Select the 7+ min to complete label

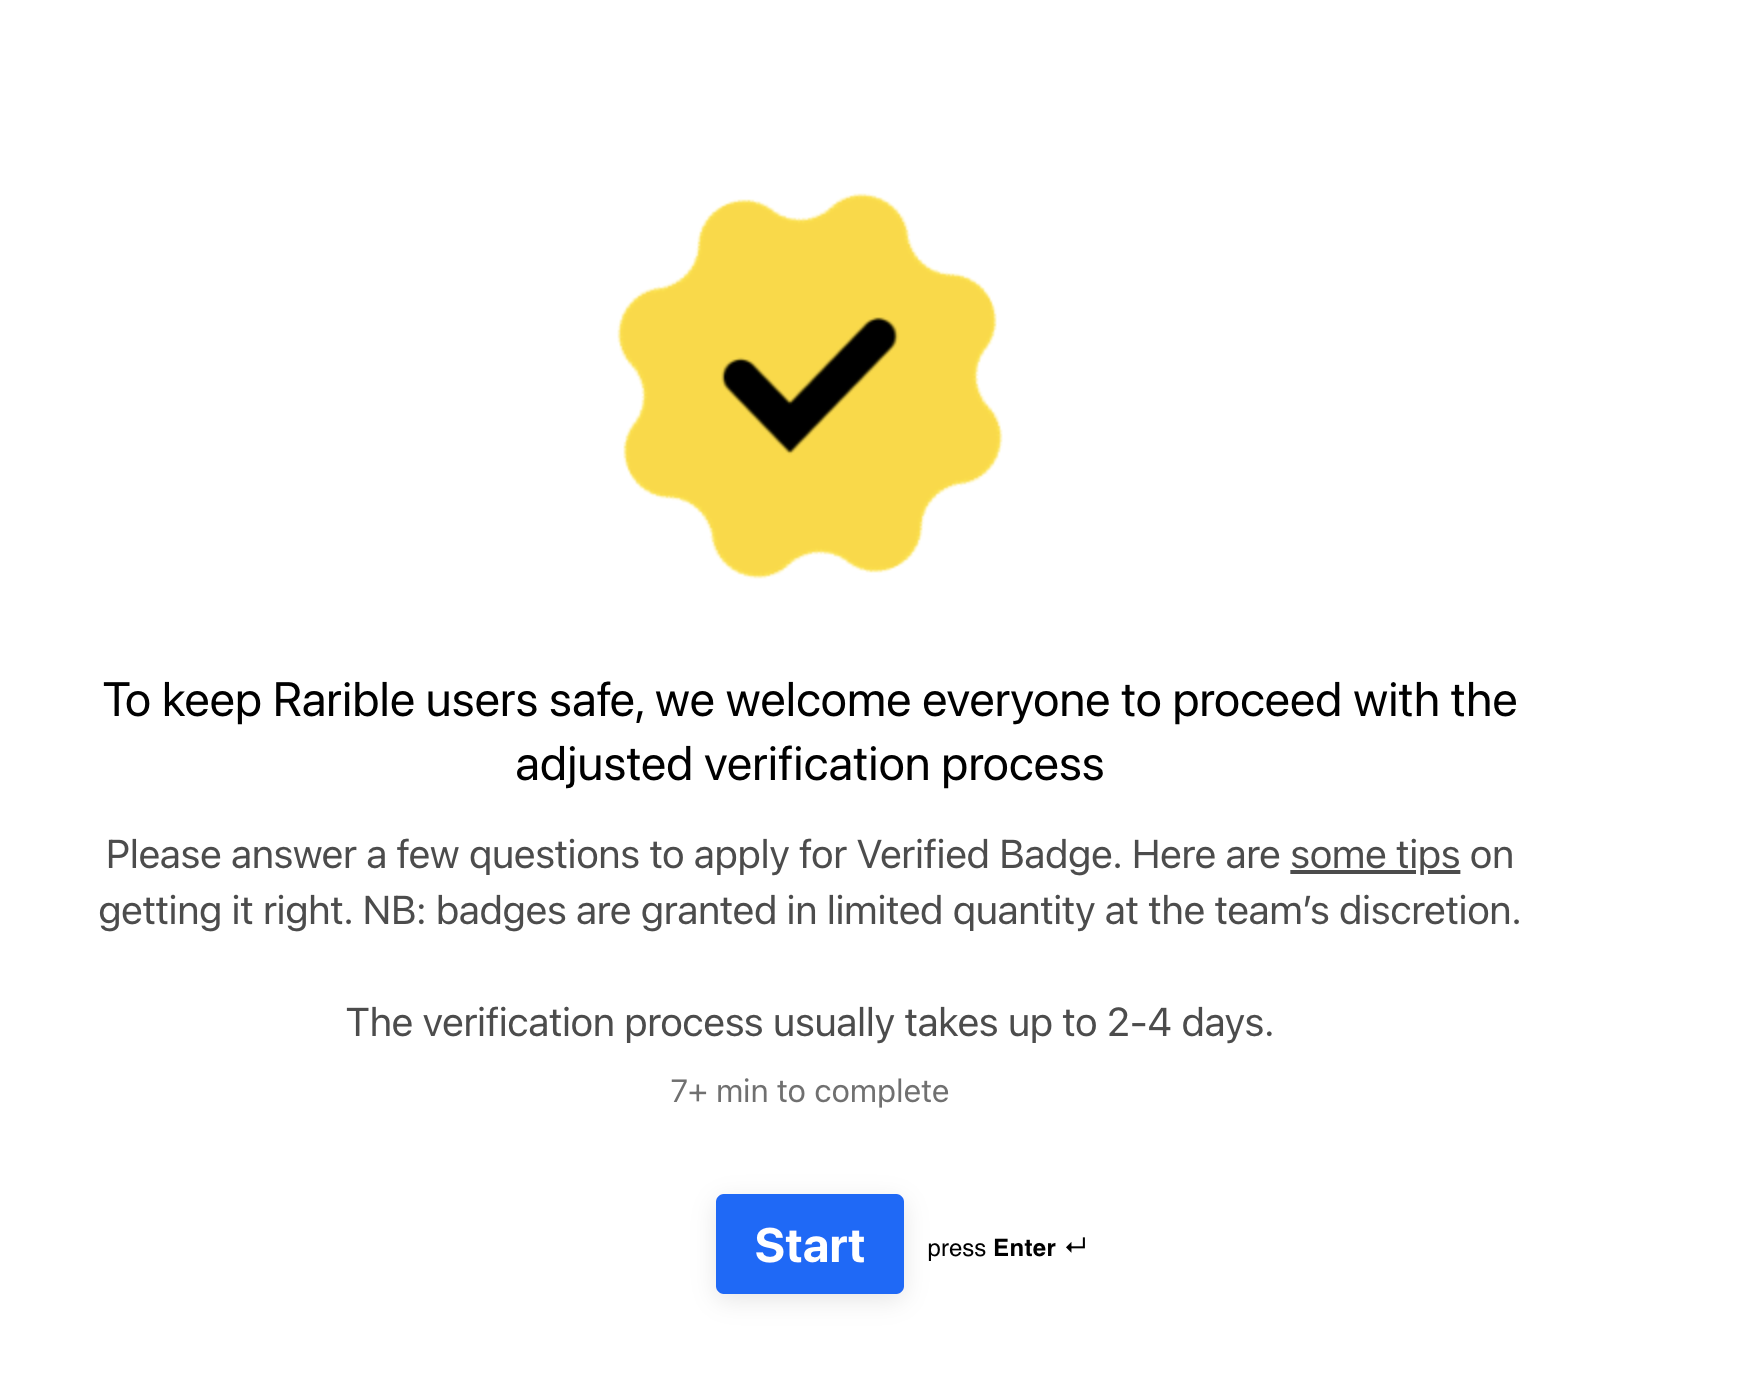808,1091
